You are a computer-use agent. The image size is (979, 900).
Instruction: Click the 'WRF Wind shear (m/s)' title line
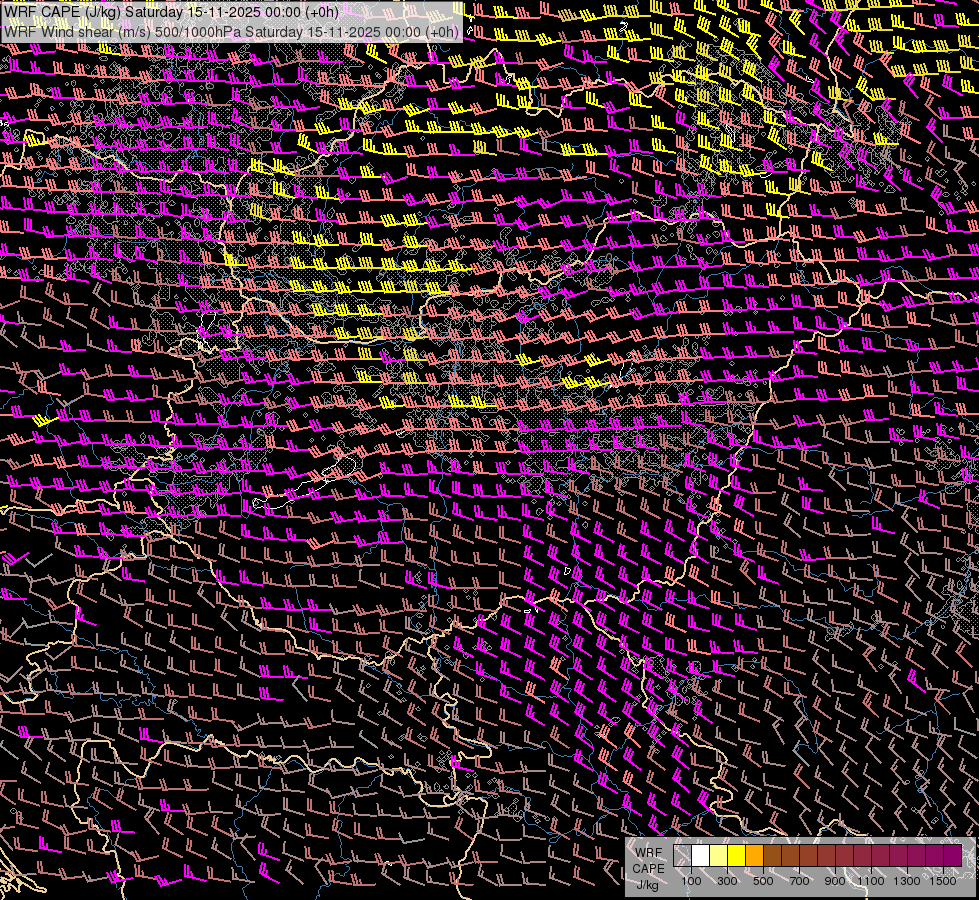pyautogui.click(x=232, y=31)
